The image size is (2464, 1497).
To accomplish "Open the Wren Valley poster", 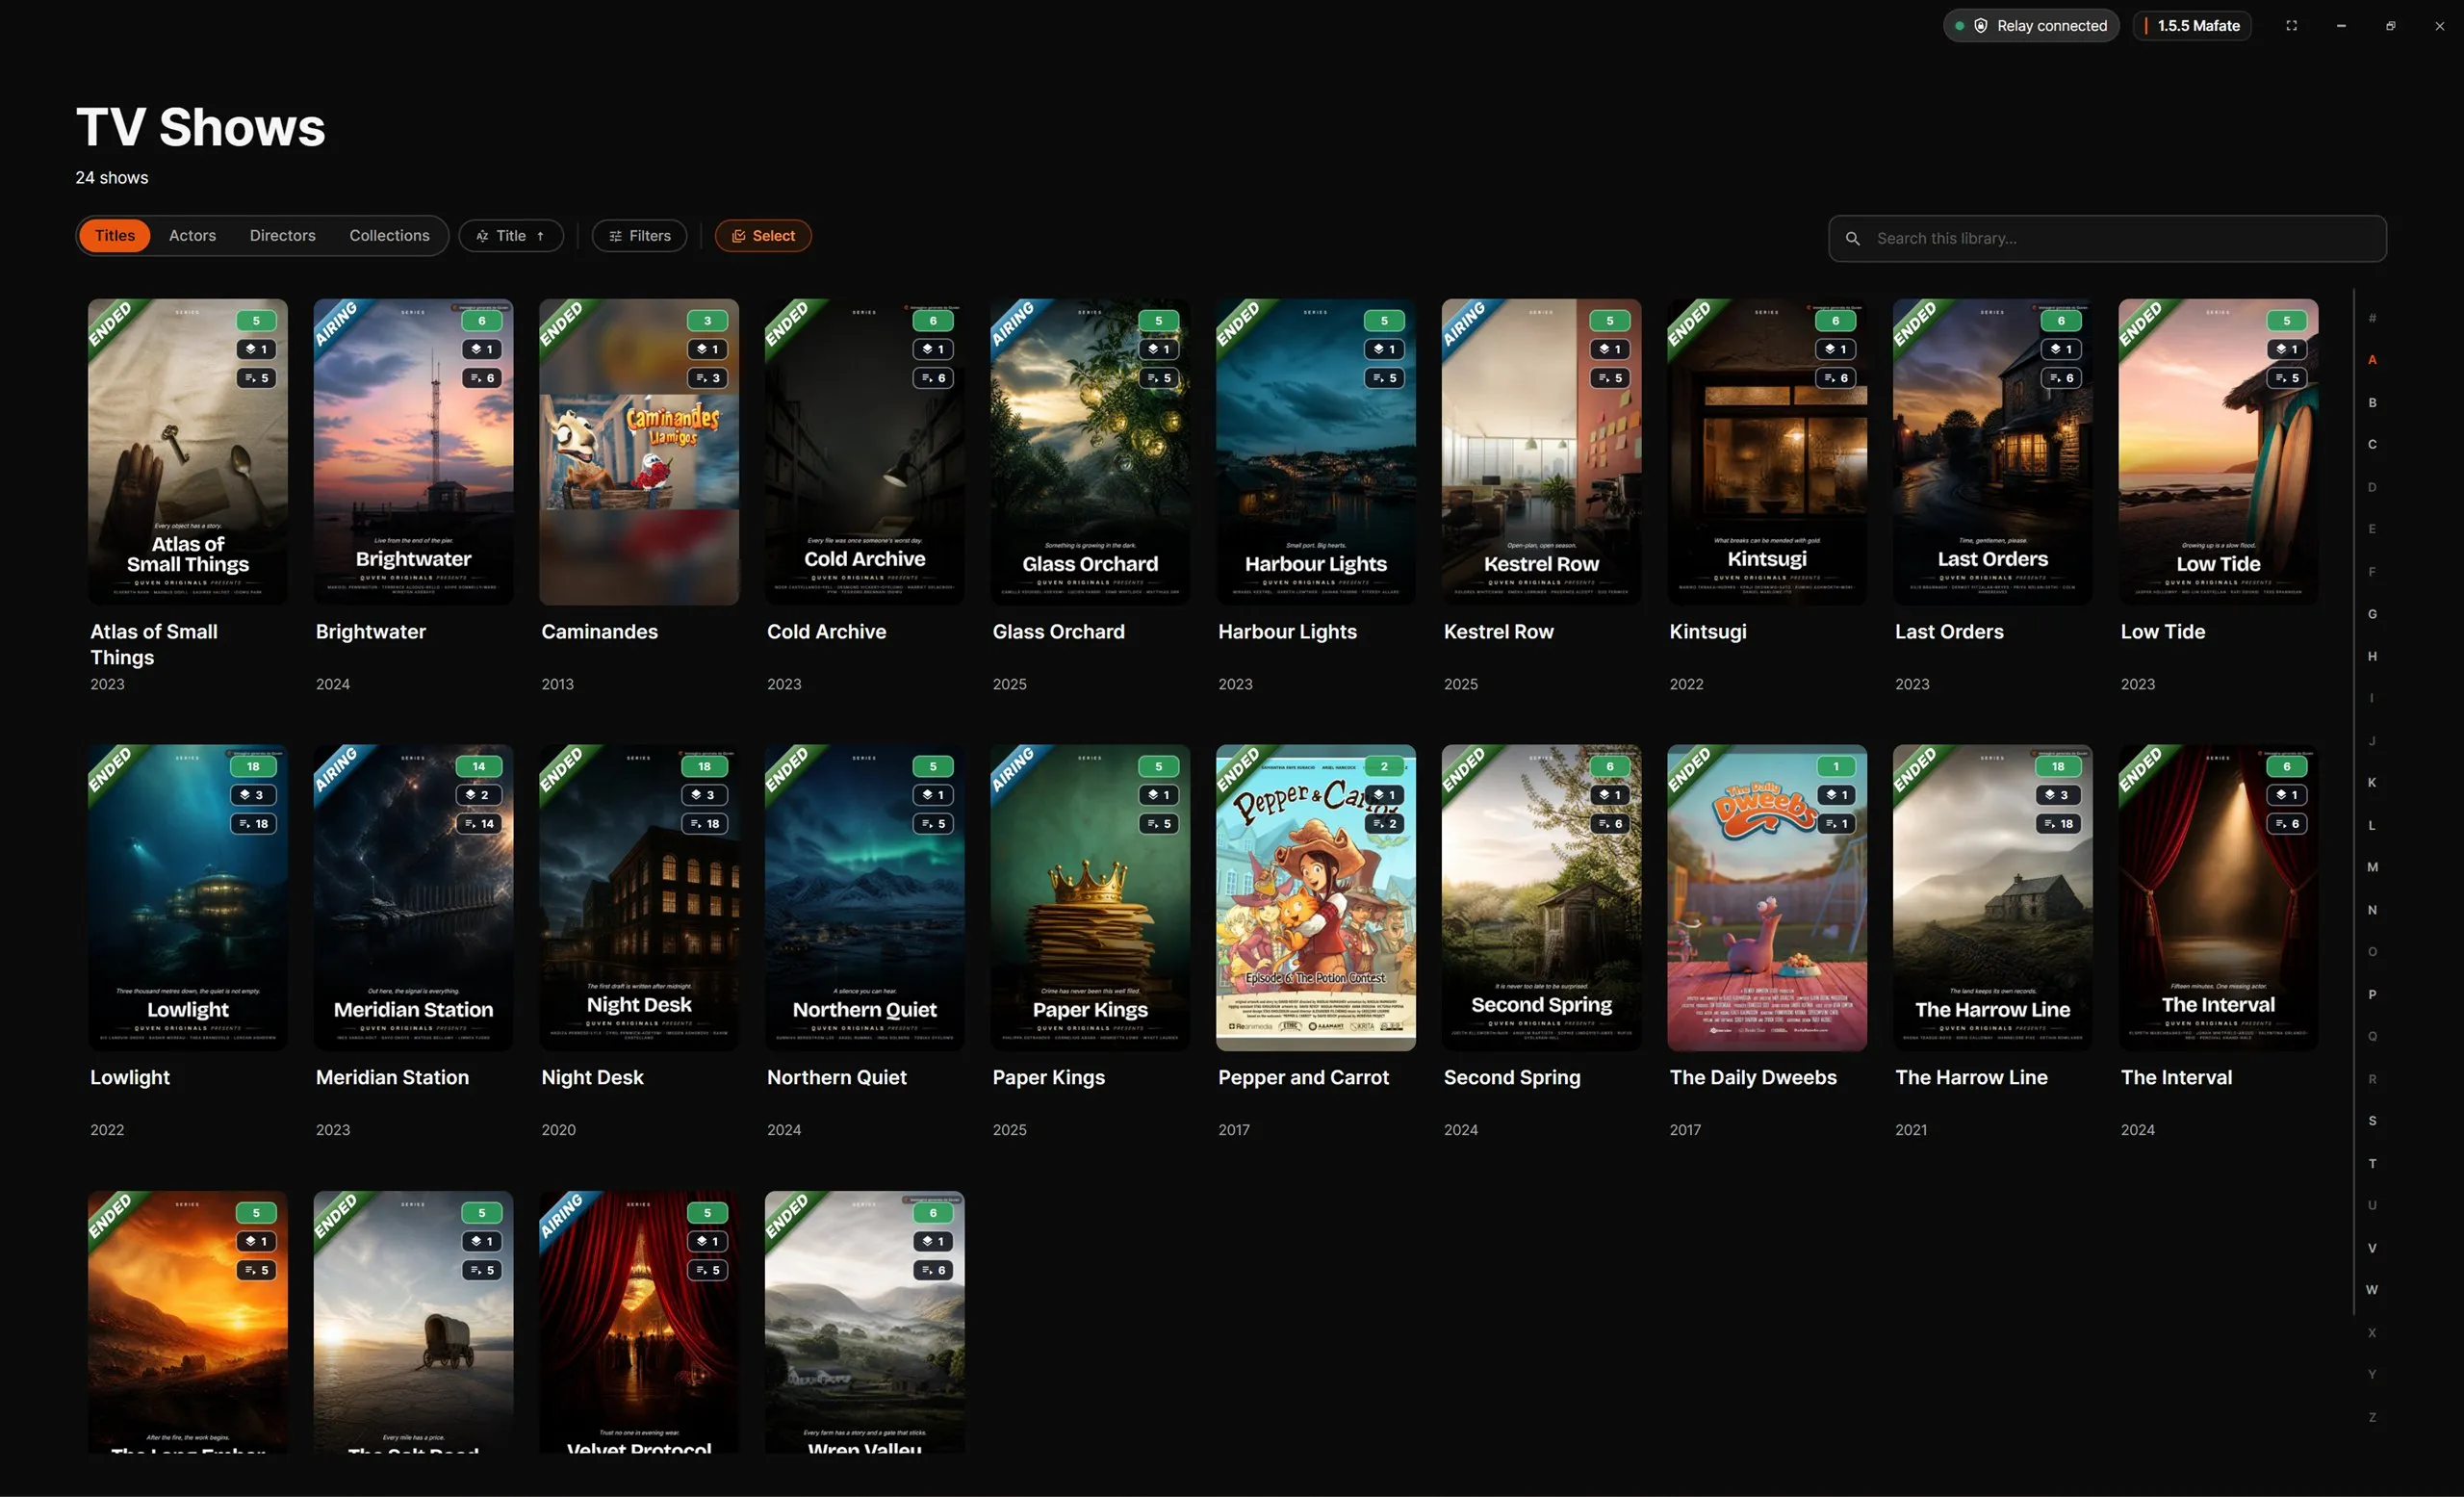I will click(865, 1322).
